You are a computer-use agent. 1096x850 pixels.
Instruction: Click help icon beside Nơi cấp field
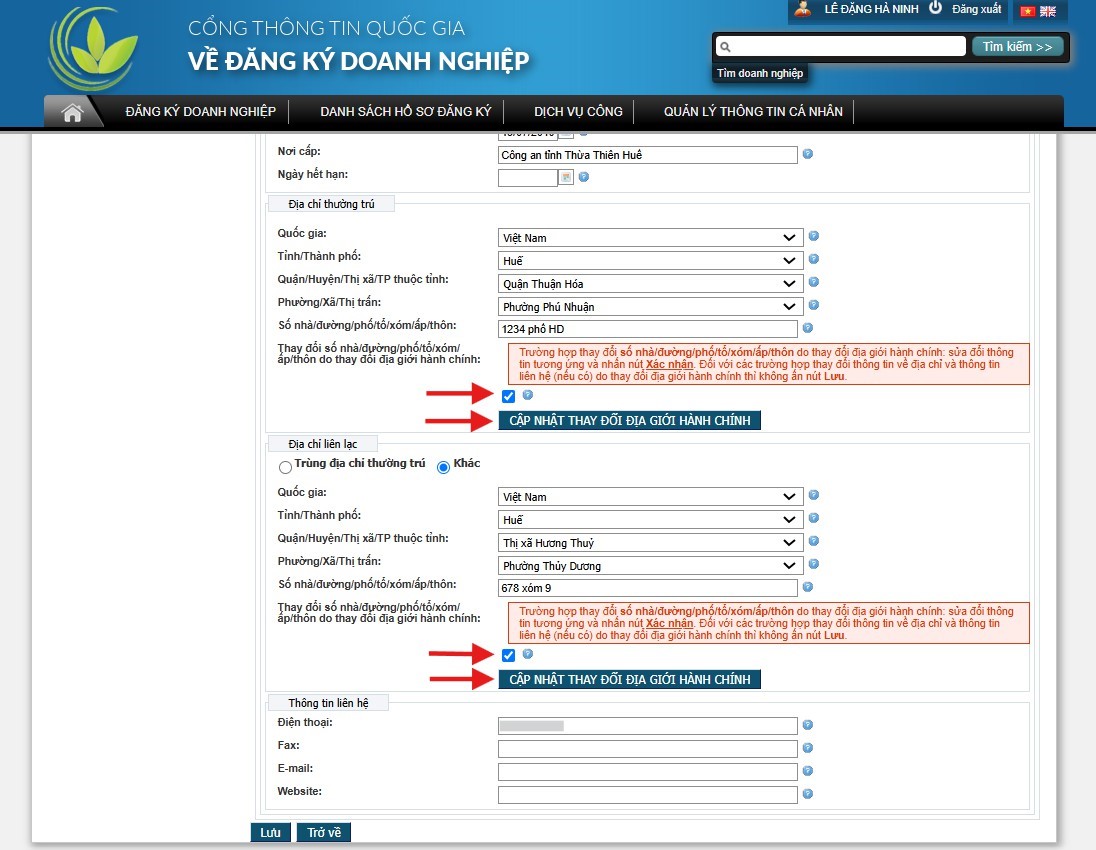coord(807,154)
